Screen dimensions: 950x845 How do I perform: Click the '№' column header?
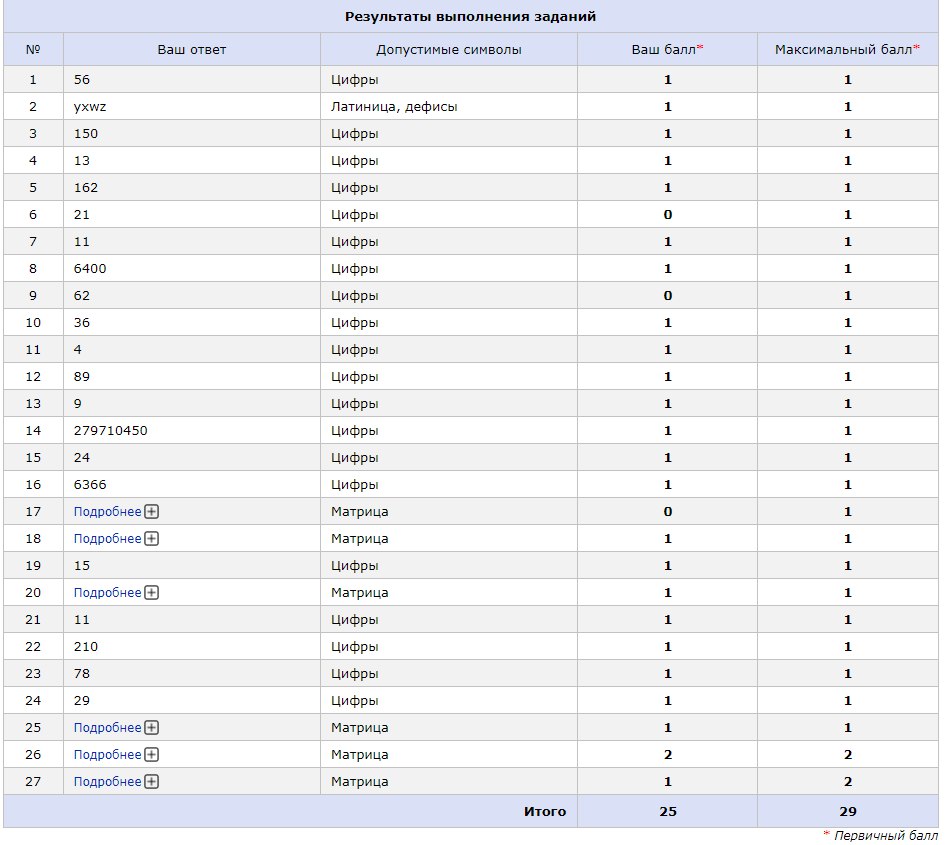click(x=33, y=50)
